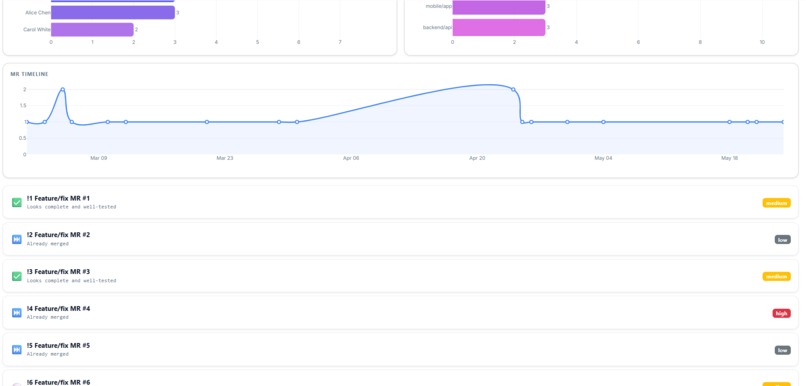
Task: Open the '!6 Feature/fix MR #6' title
Action: 58,382
